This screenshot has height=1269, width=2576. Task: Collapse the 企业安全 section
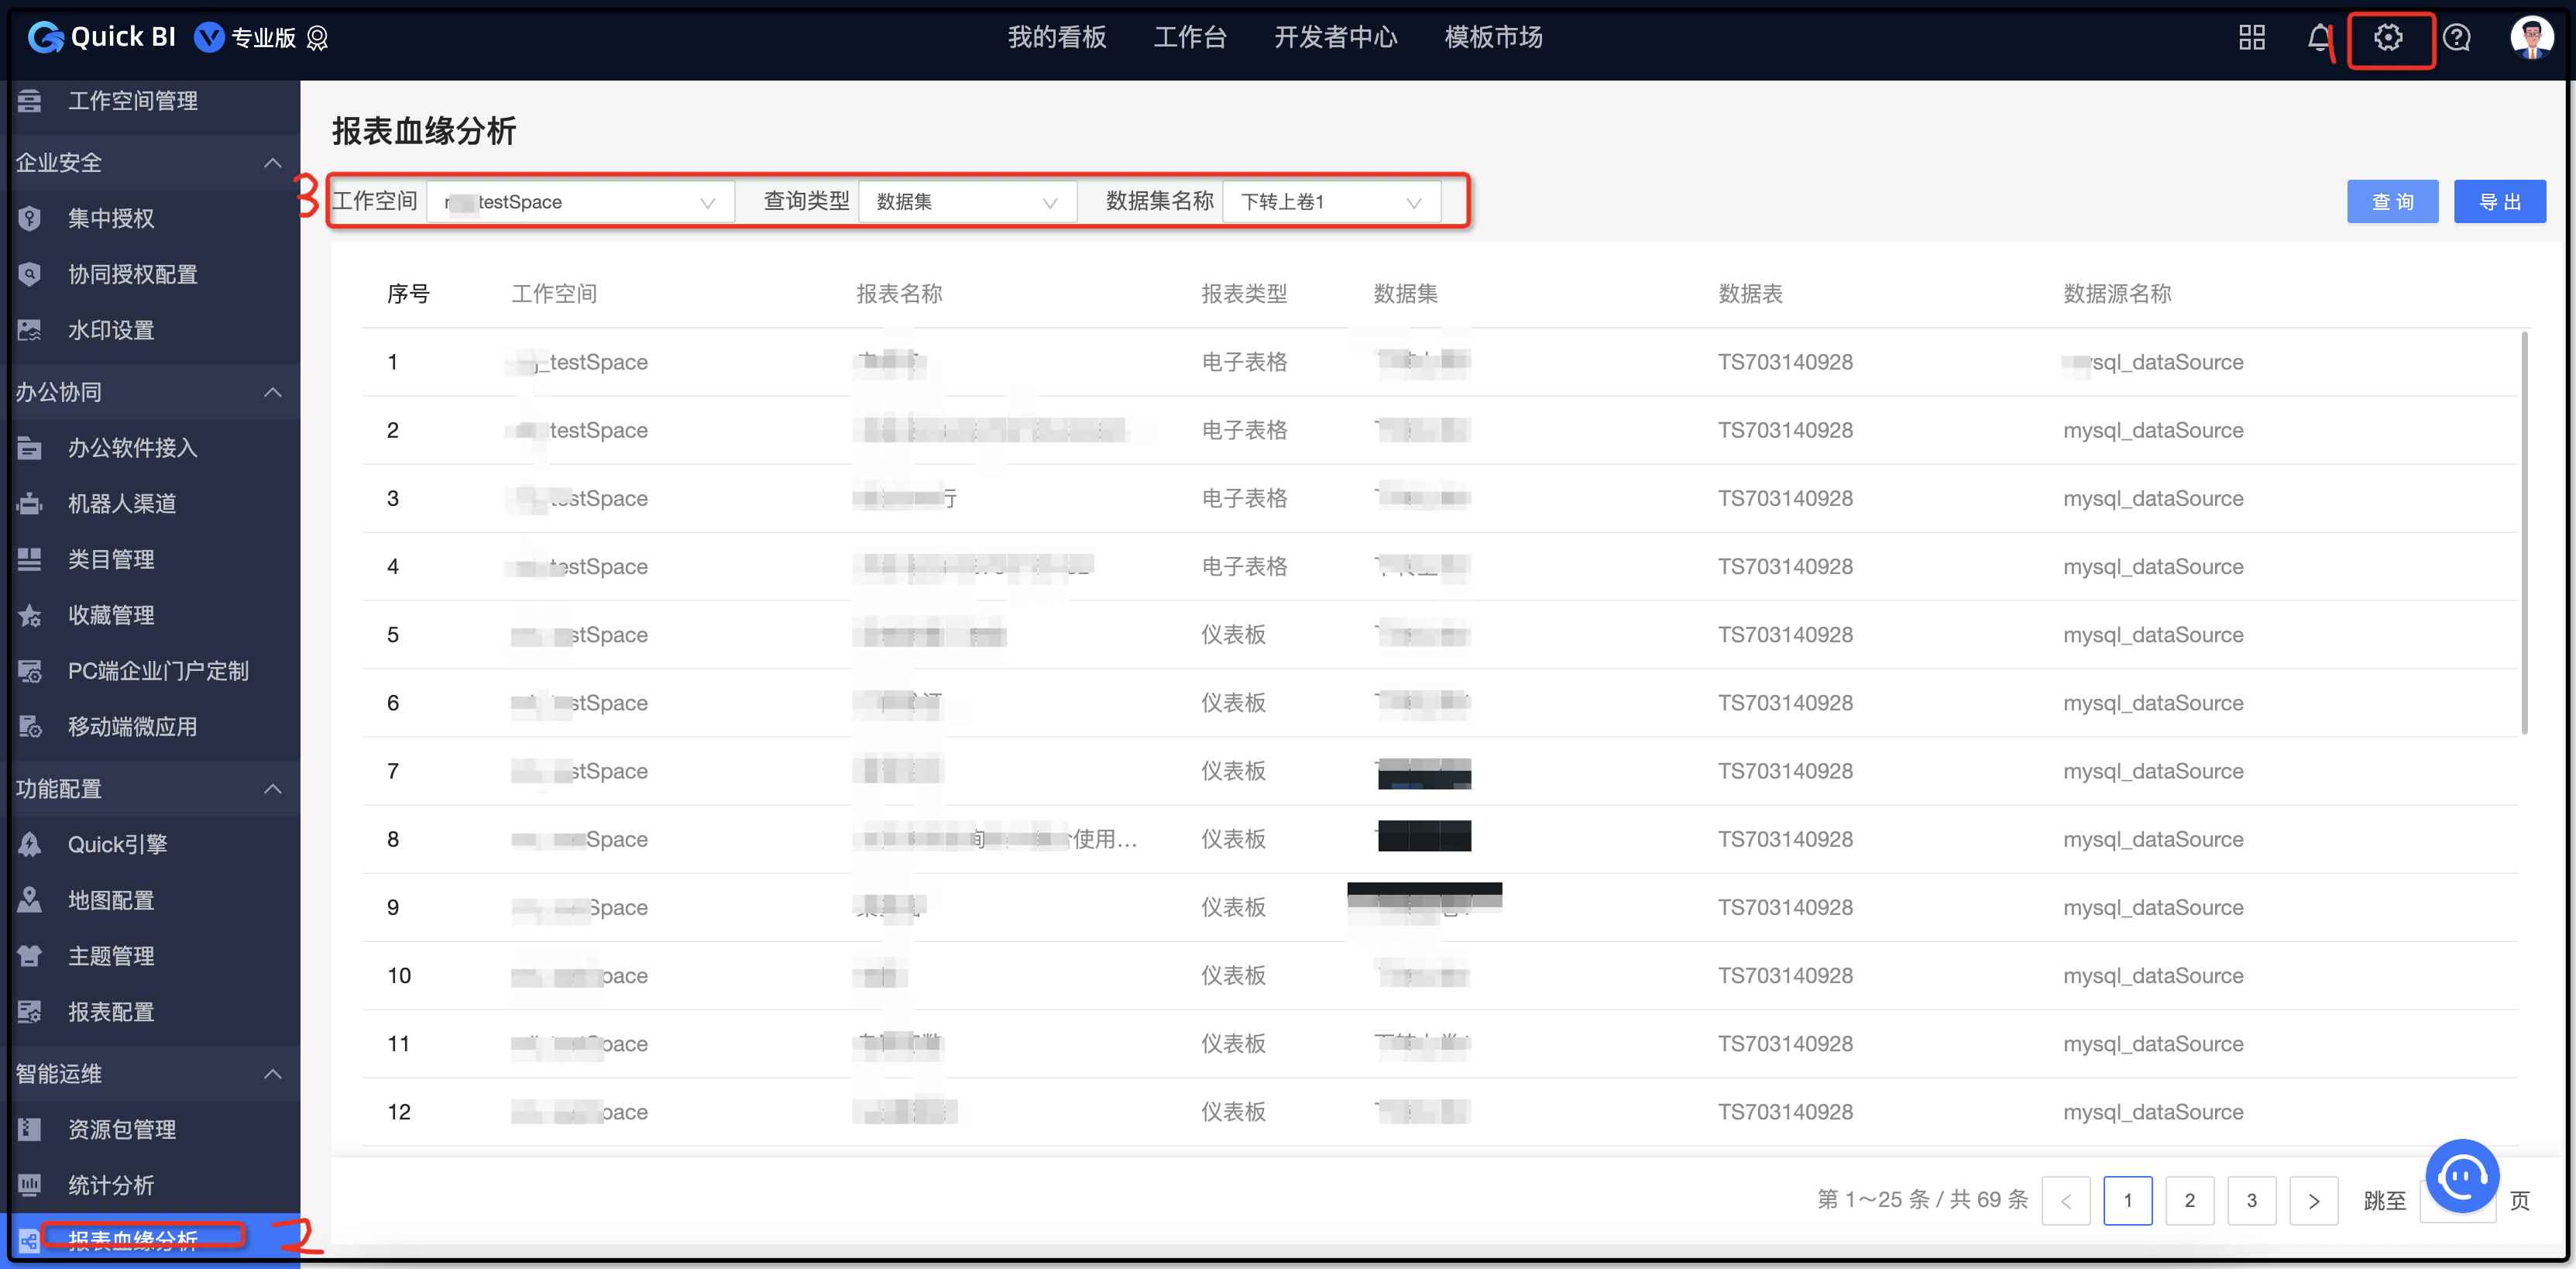click(272, 162)
